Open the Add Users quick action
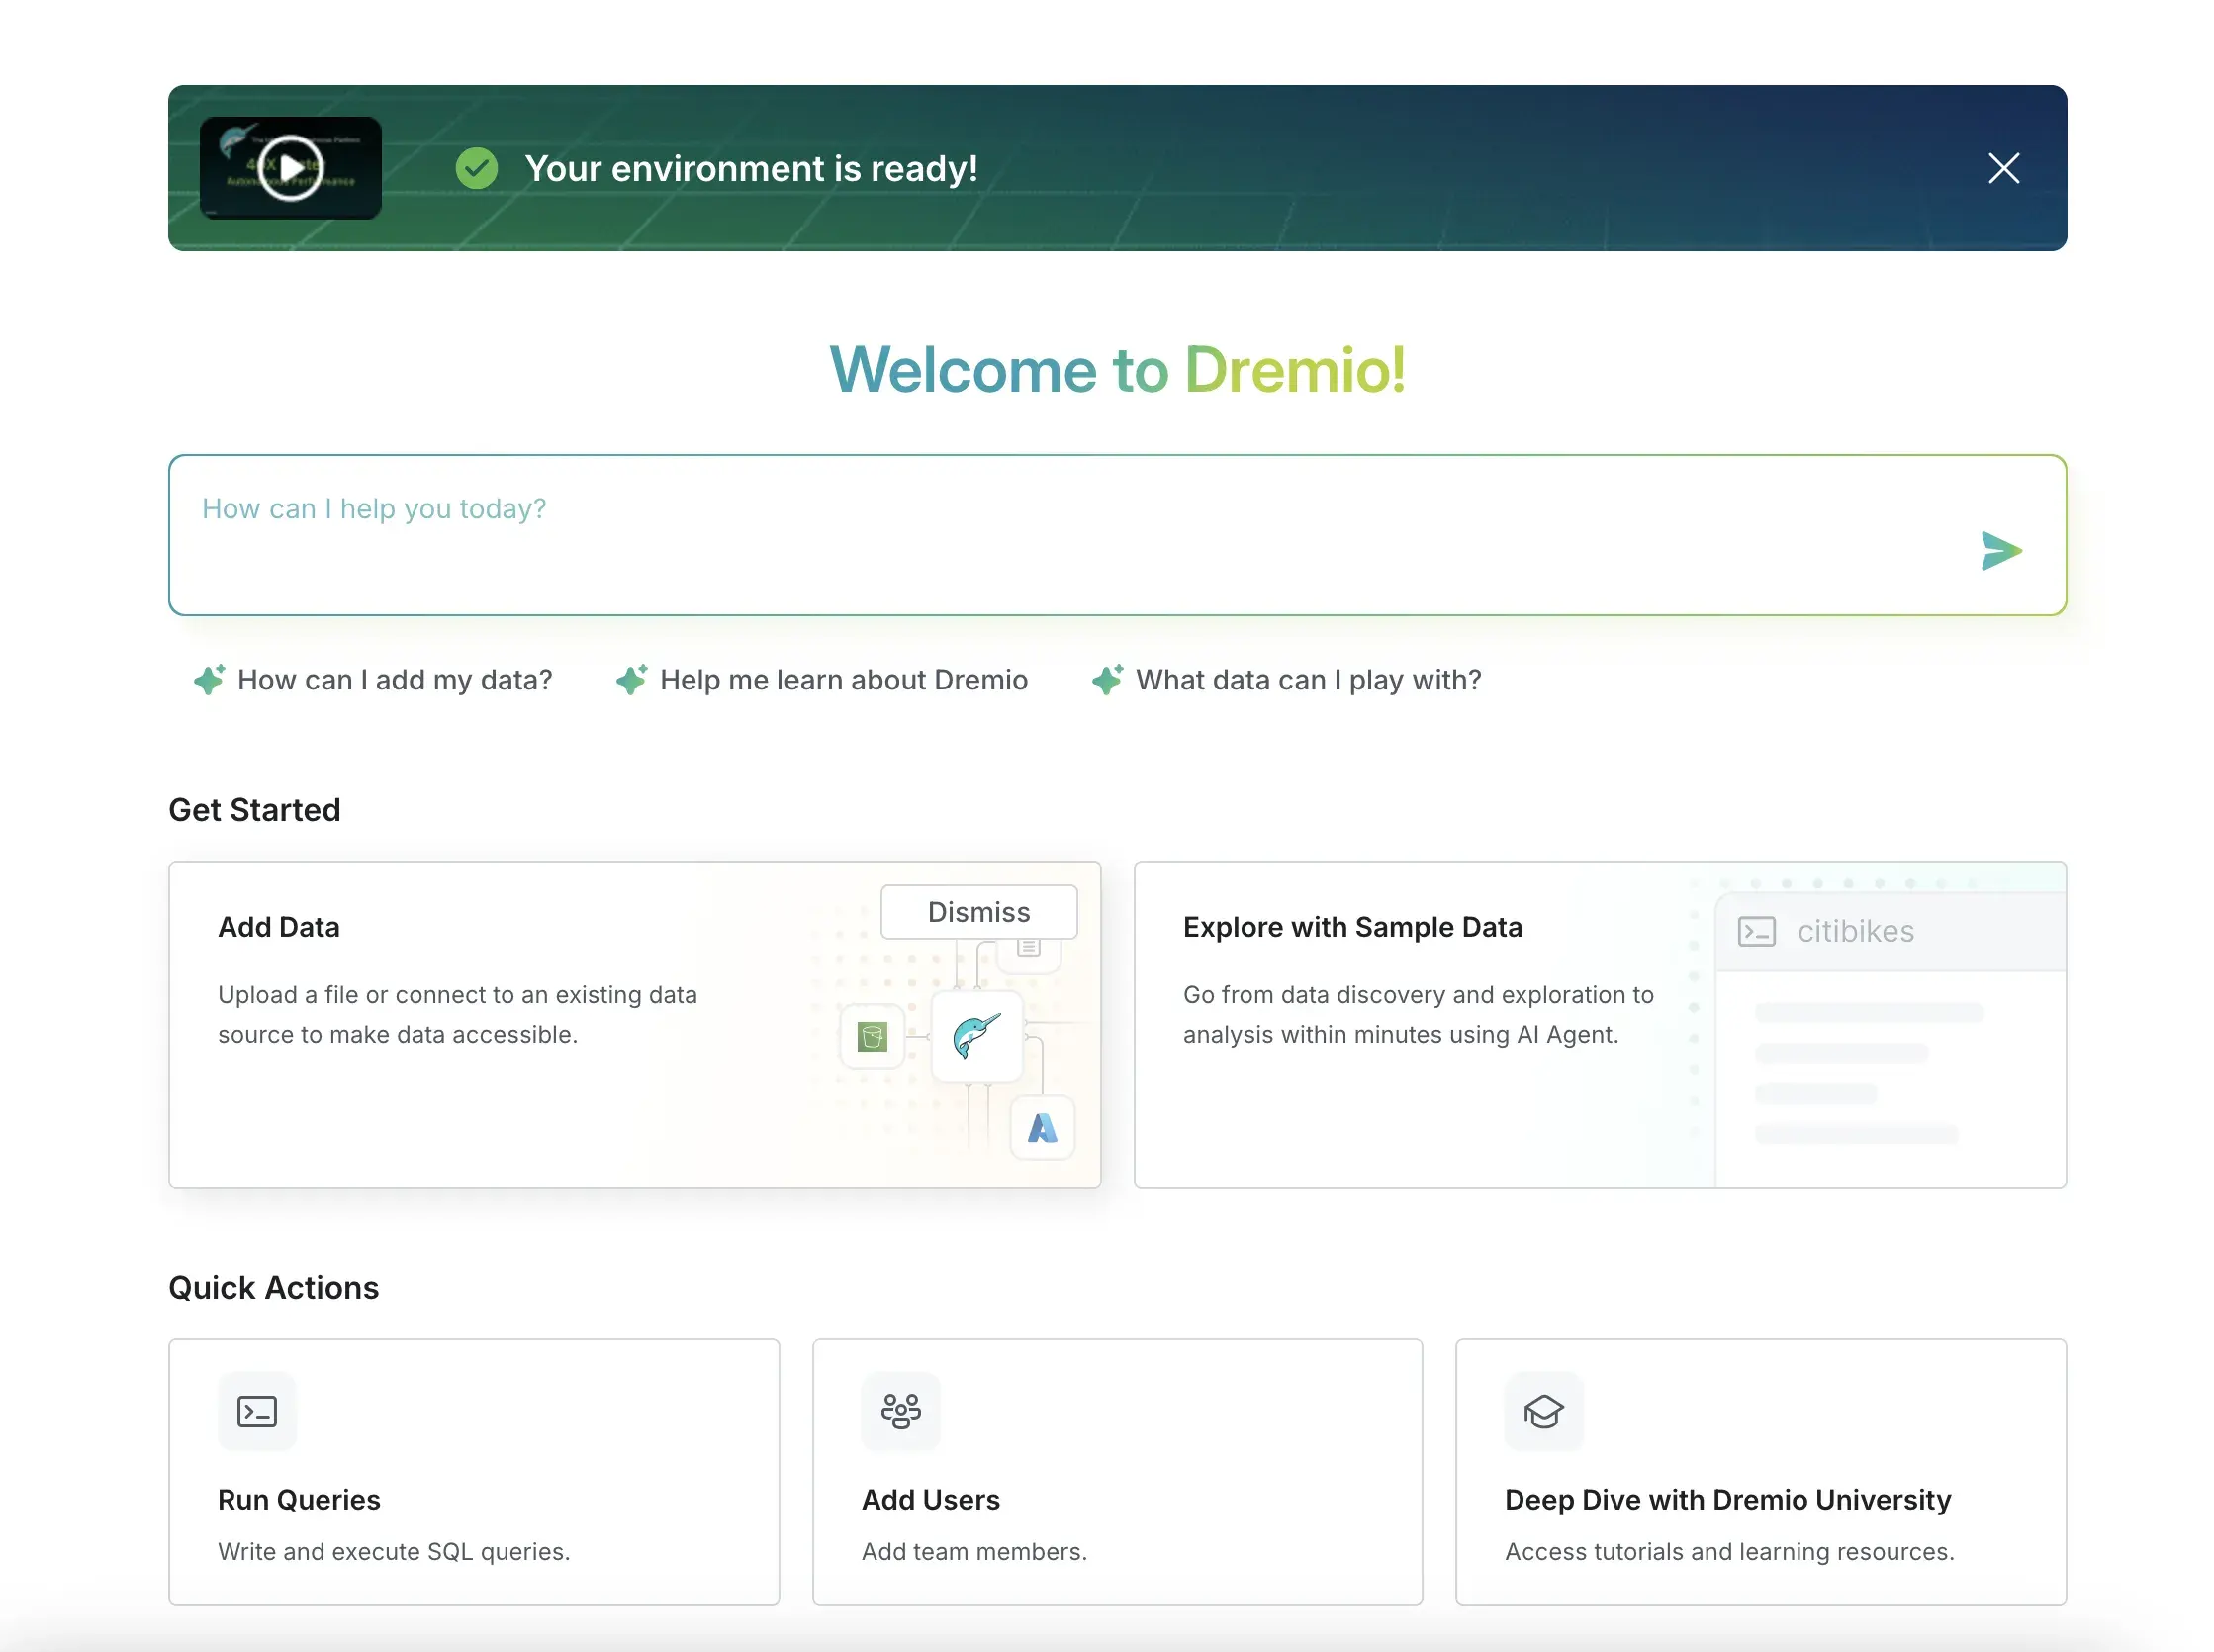 [1117, 1472]
